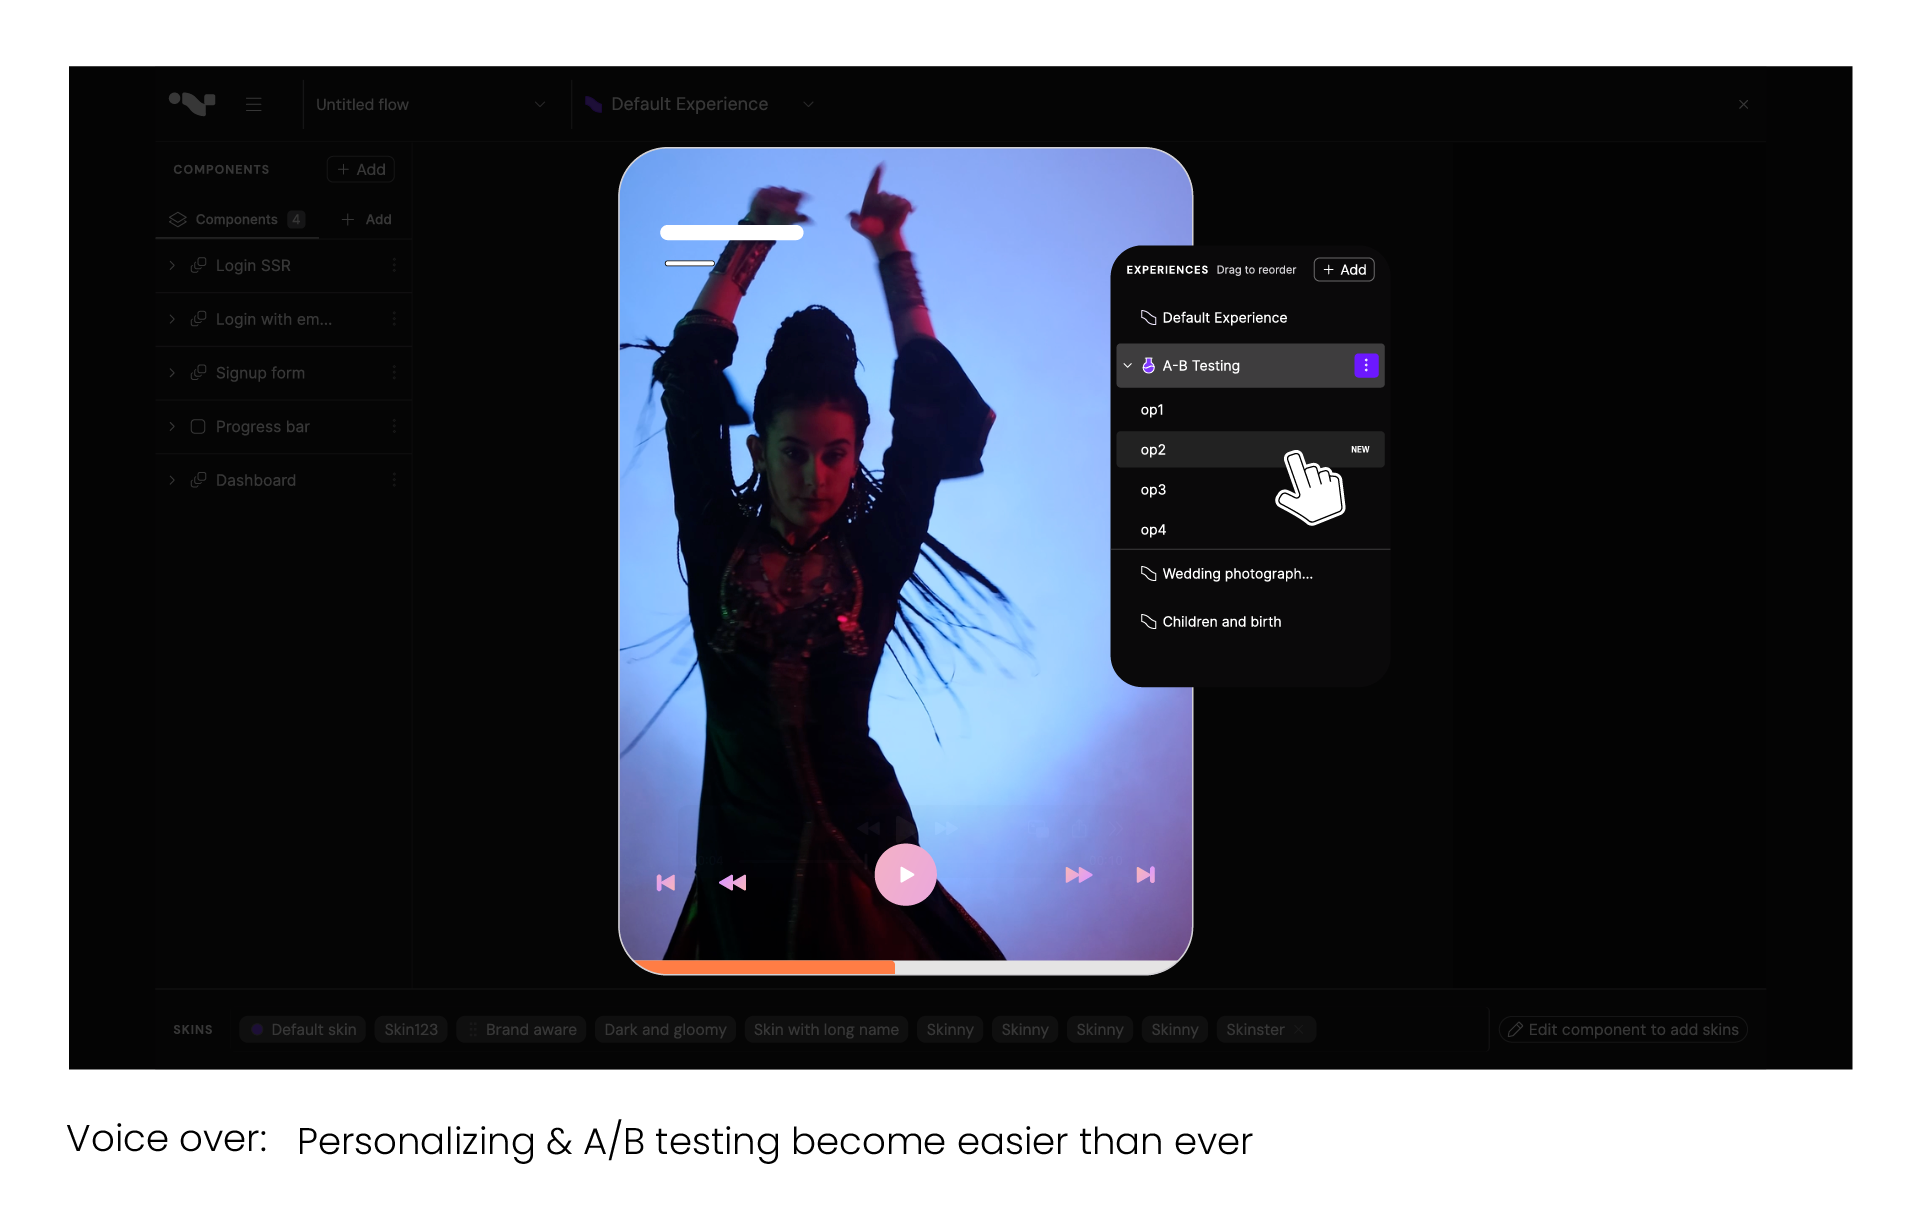The width and height of the screenshot is (1921, 1229).
Task: Collapse the A-B Testing experience group
Action: (x=1128, y=366)
